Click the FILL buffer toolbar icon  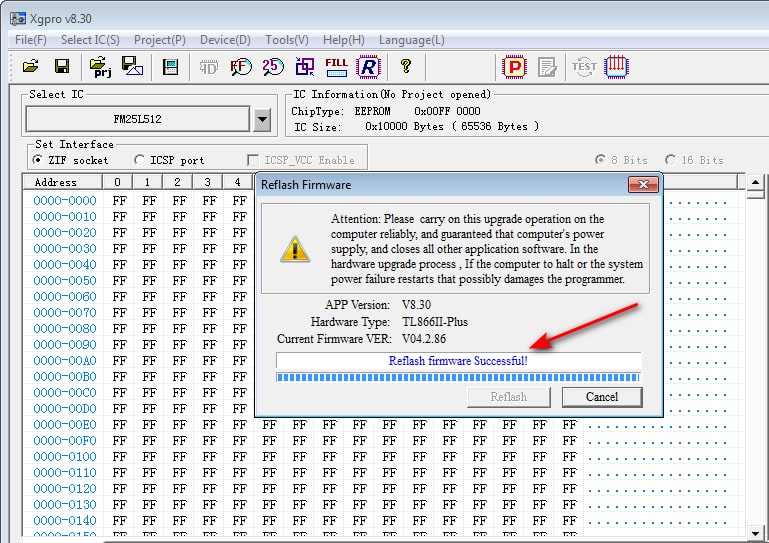(x=336, y=67)
